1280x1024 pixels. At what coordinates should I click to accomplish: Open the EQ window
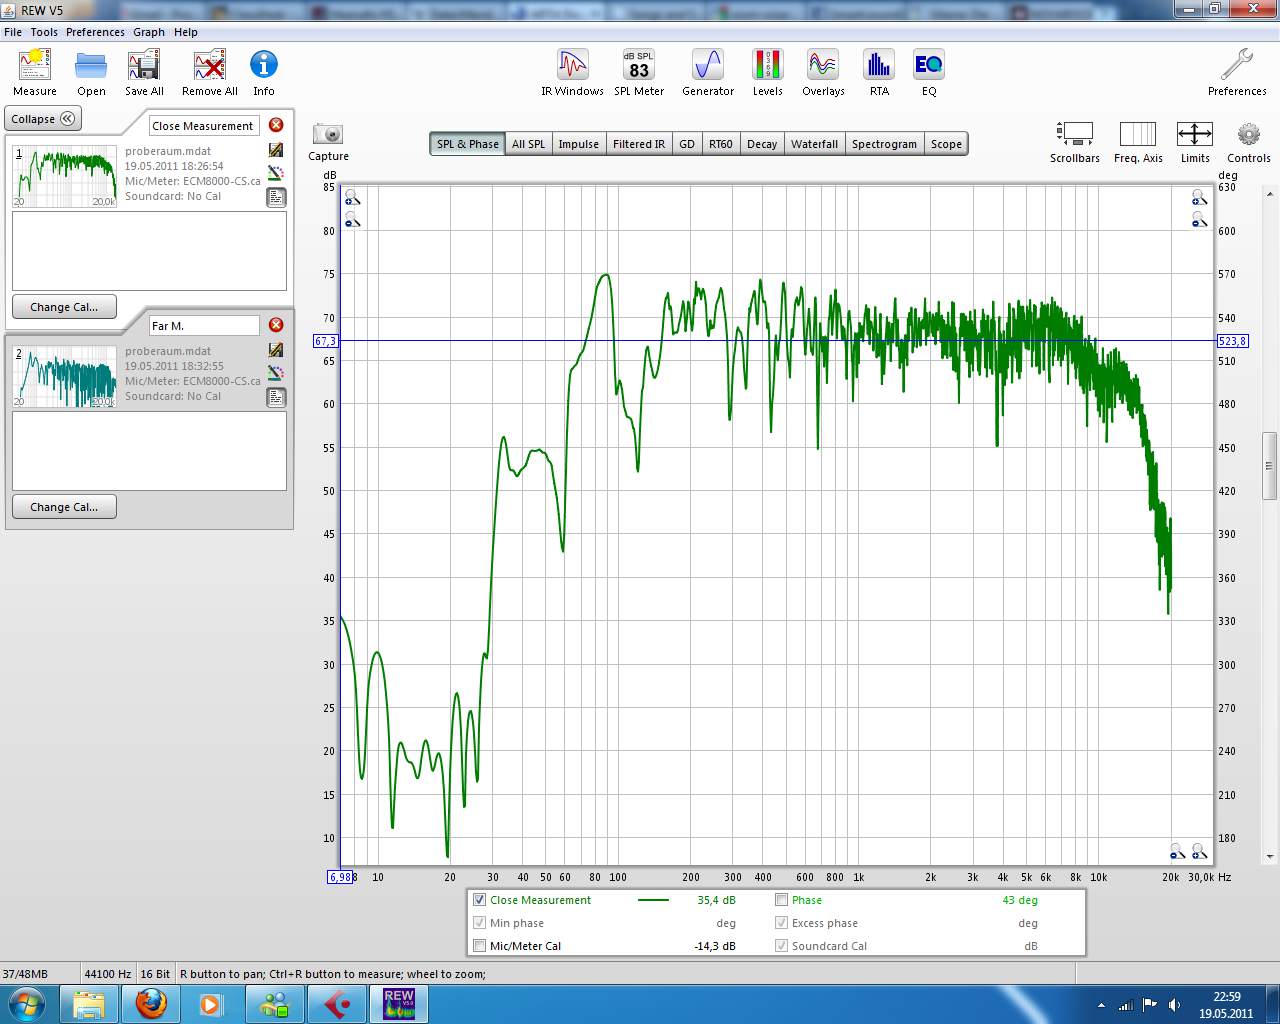(x=928, y=66)
